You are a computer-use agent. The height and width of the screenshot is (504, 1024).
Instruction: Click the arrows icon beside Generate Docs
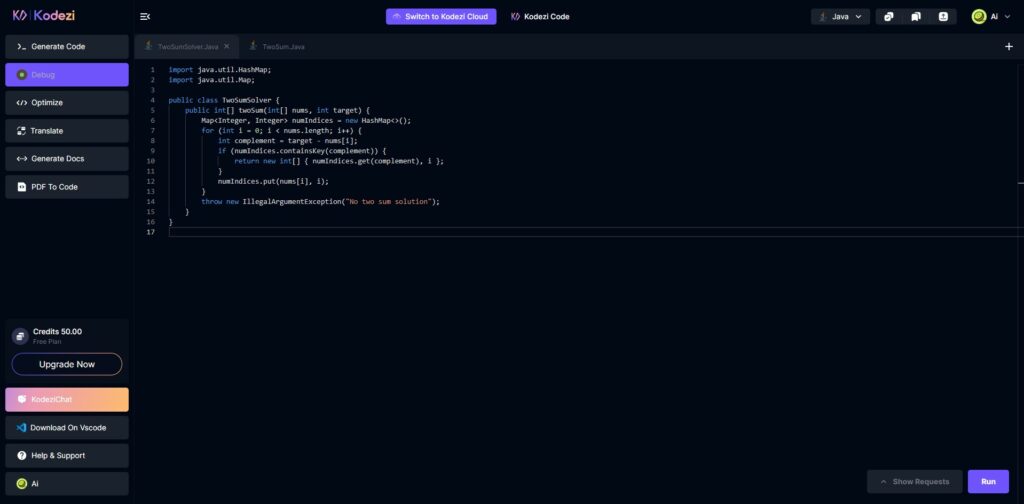pyautogui.click(x=22, y=159)
